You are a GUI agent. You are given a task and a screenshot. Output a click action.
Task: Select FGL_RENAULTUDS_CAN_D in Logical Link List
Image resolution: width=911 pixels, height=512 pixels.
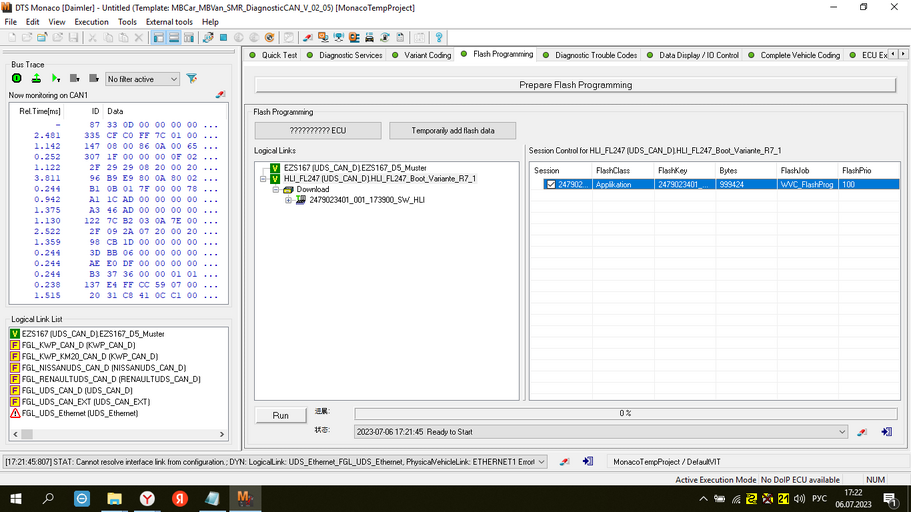click(111, 379)
